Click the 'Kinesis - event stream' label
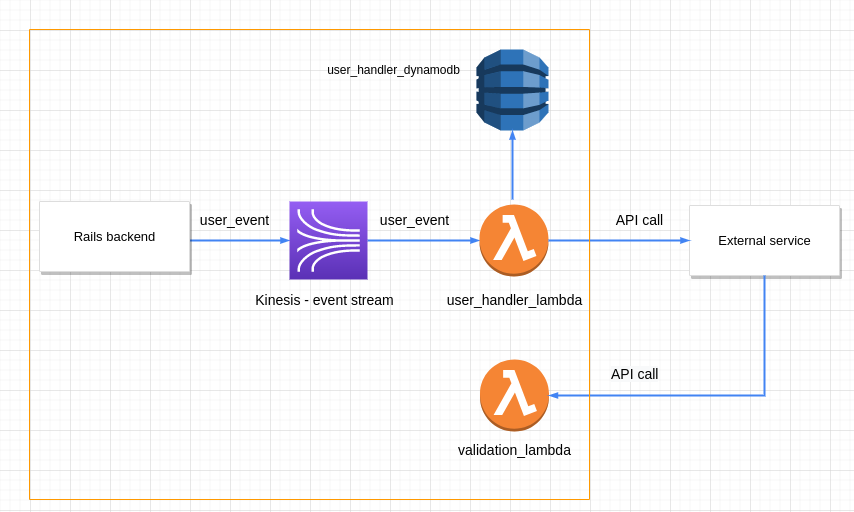This screenshot has height=512, width=854. pos(324,300)
